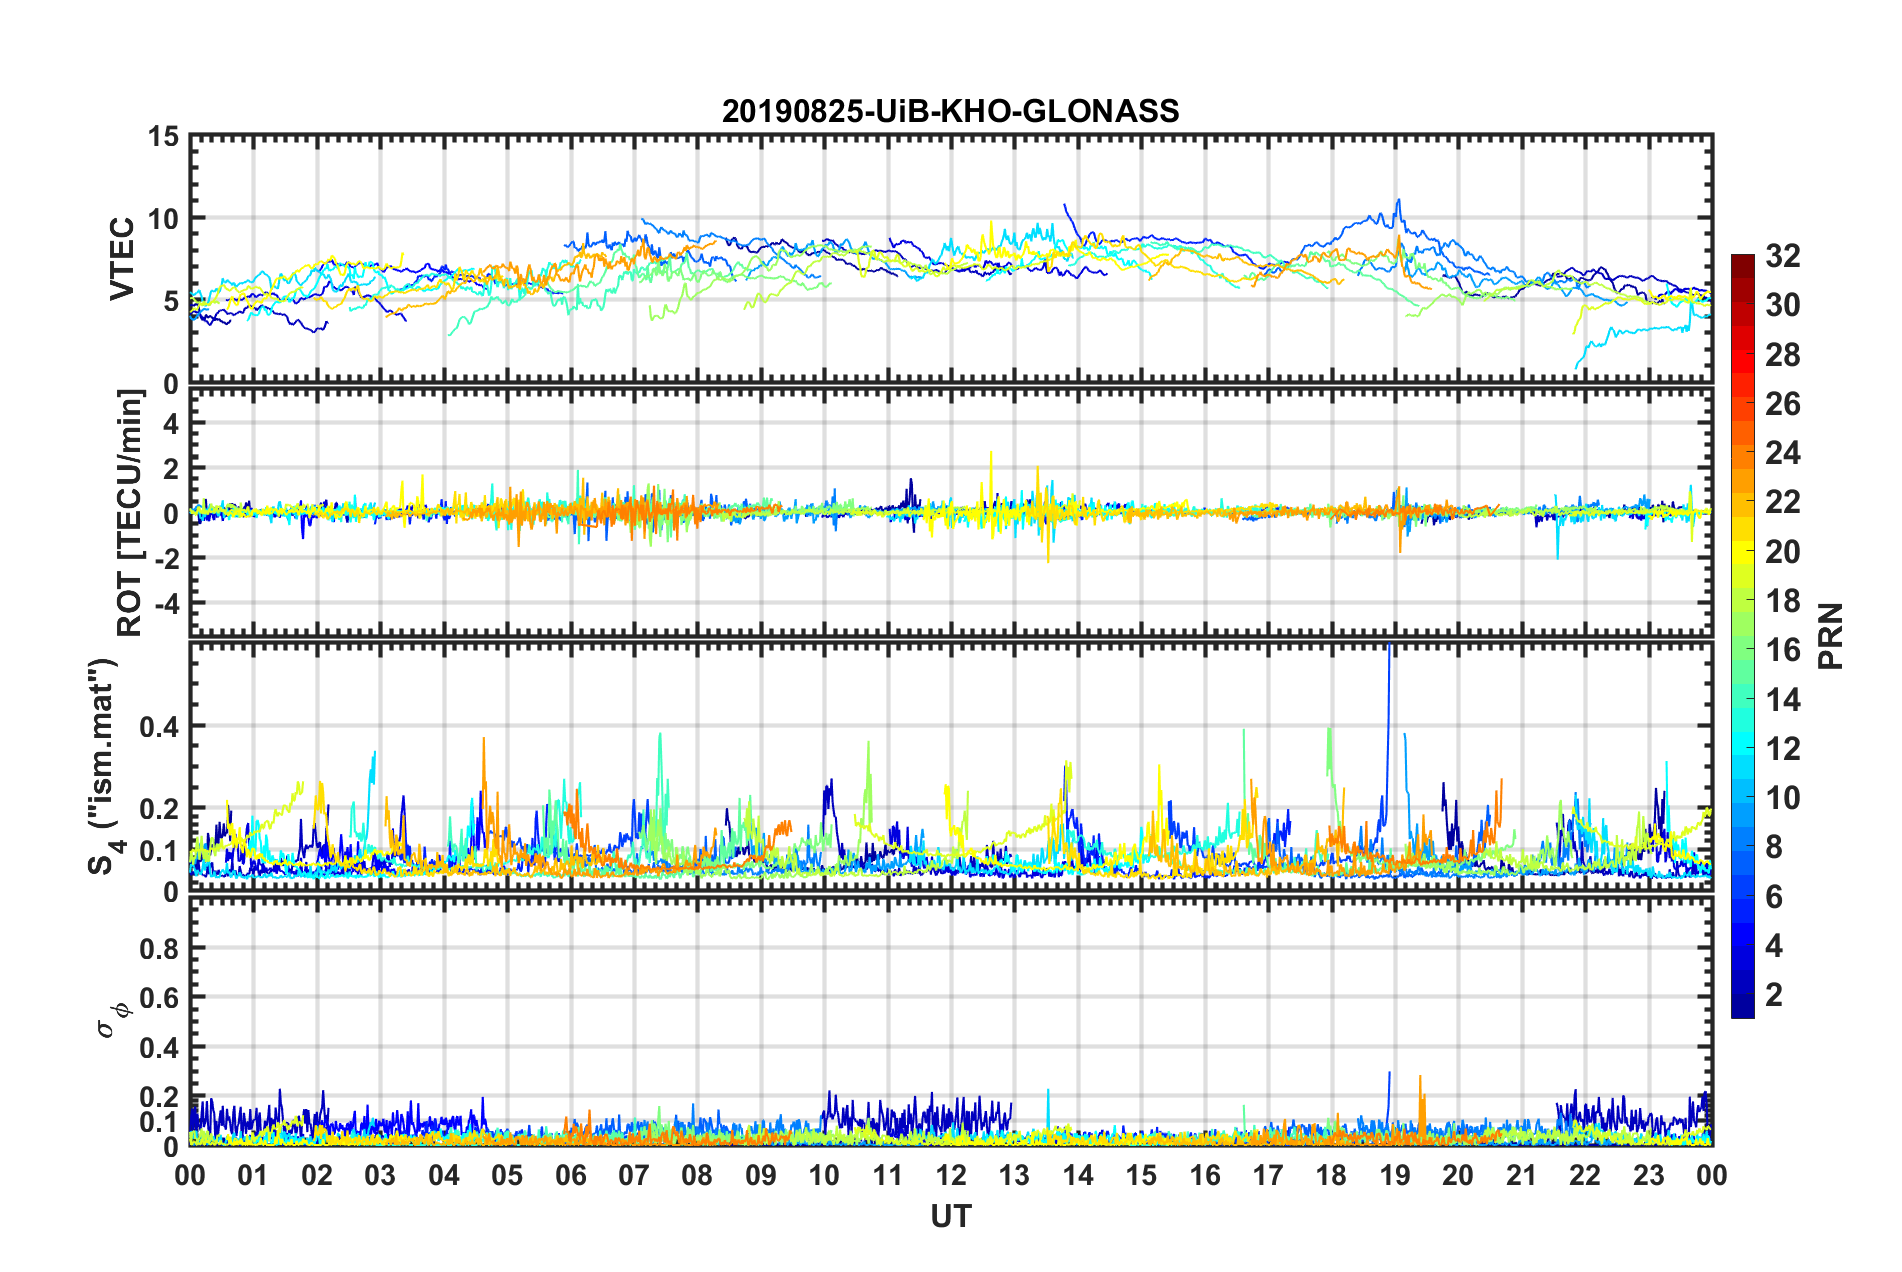Click the colorbar tick label 24
The image size is (1902, 1272).
pos(1783,453)
